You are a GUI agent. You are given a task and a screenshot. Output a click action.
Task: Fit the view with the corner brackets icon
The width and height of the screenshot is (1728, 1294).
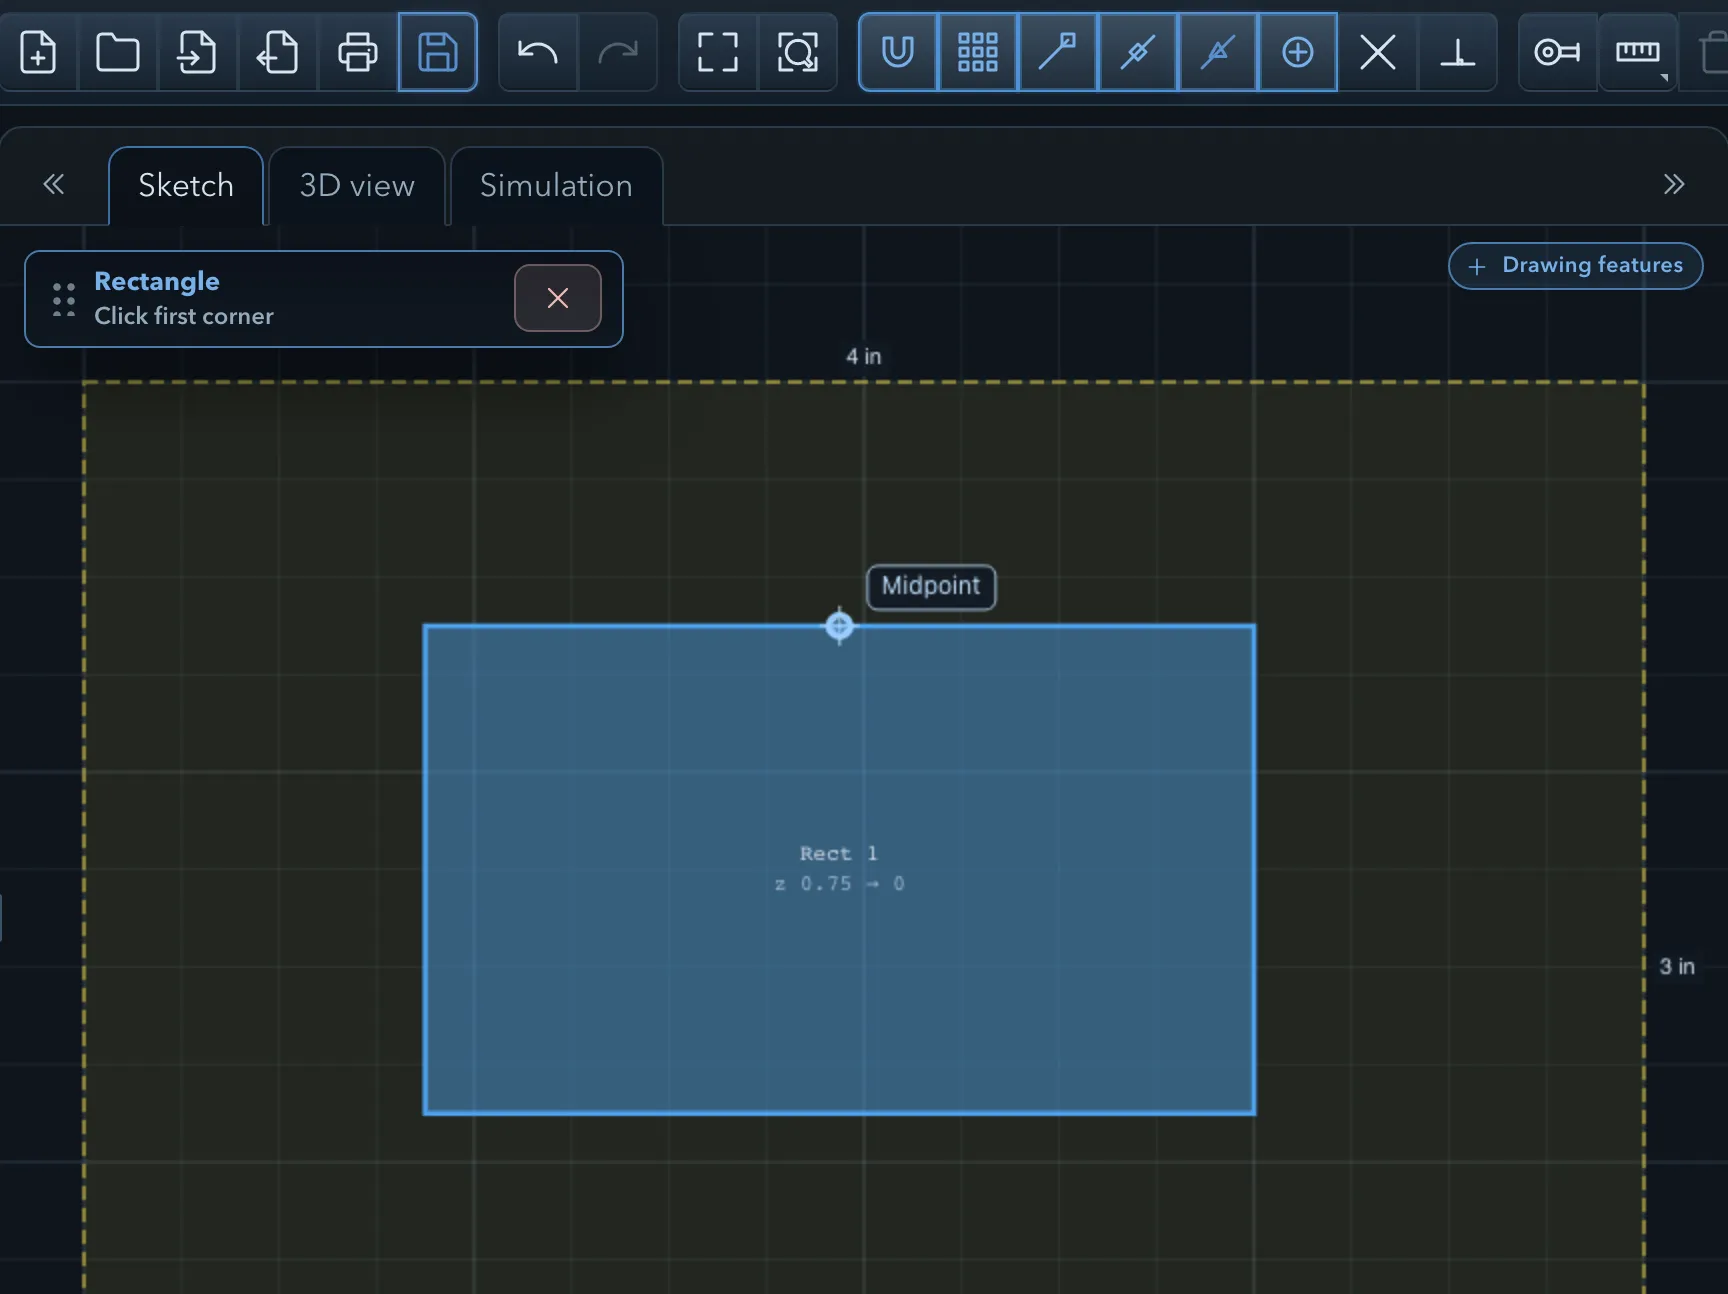[x=718, y=52]
